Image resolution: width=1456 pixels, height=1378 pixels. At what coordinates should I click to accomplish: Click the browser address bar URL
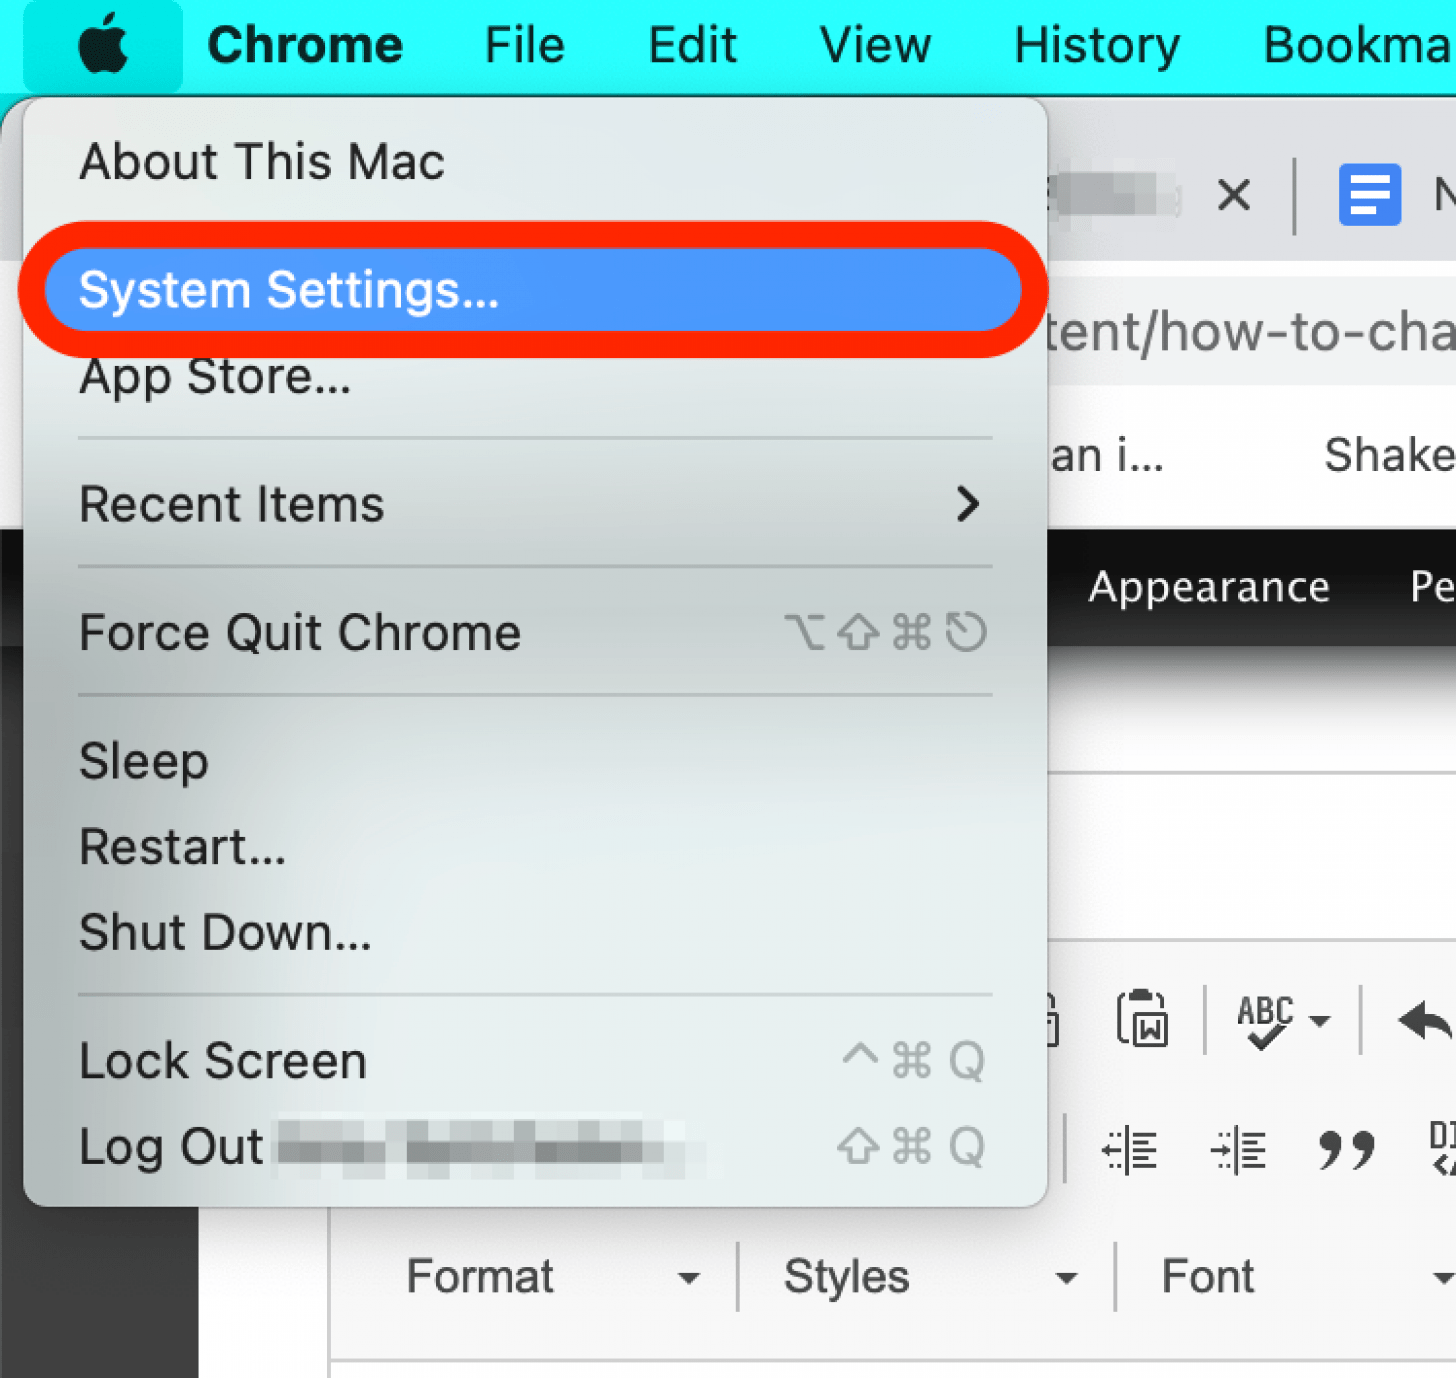tap(1248, 332)
